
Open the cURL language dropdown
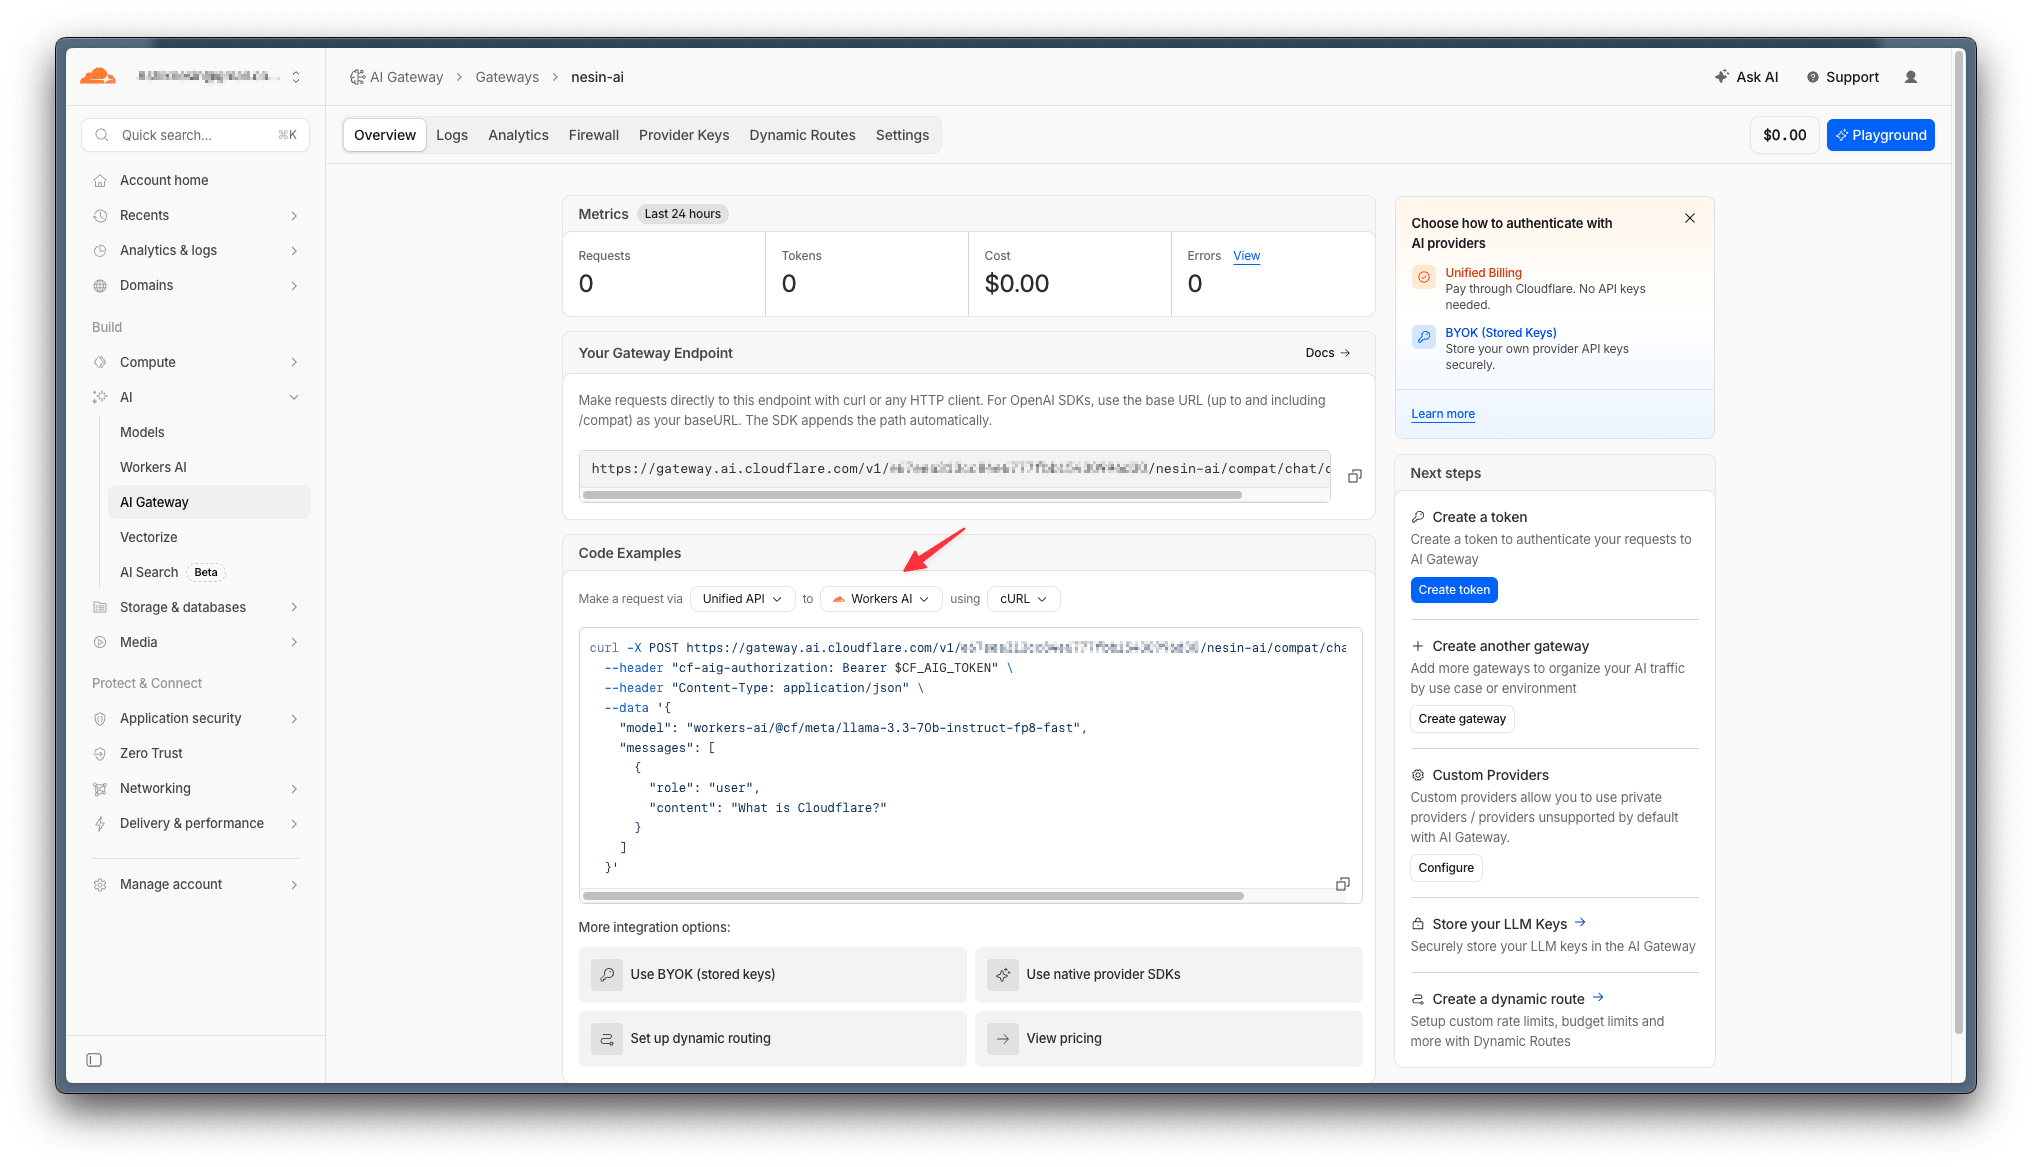(x=1023, y=599)
